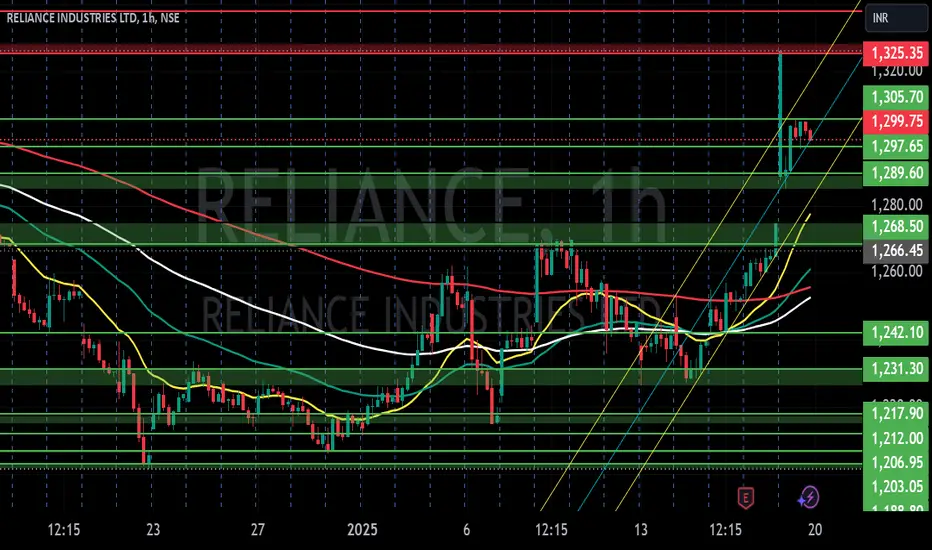Select the 1,299.75 current price label
The image size is (932, 550).
[x=896, y=121]
